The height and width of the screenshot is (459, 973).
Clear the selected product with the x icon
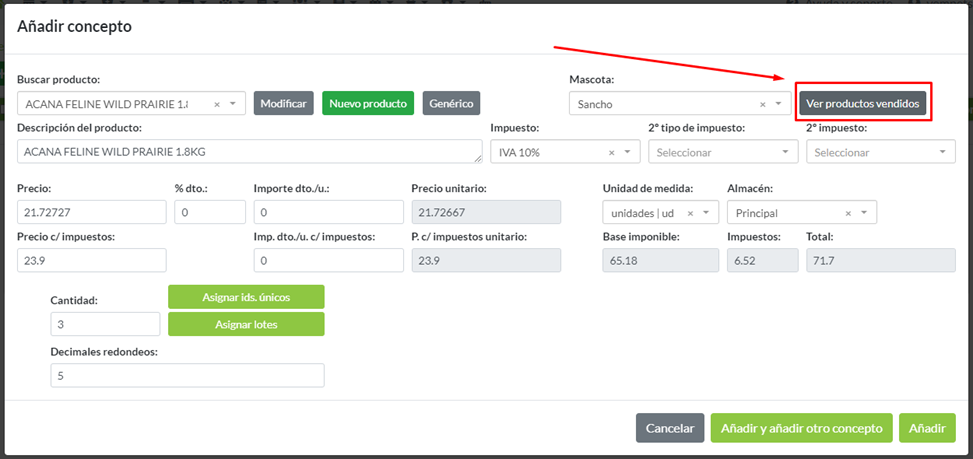point(216,104)
